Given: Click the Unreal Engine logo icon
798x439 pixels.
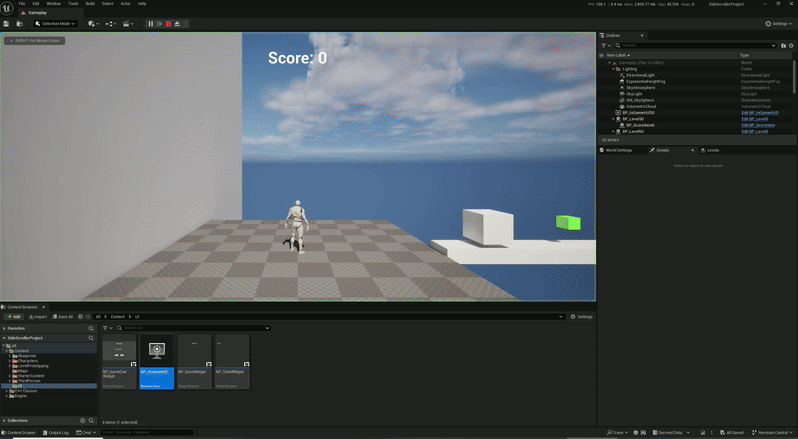Looking at the screenshot, I should [7, 8].
